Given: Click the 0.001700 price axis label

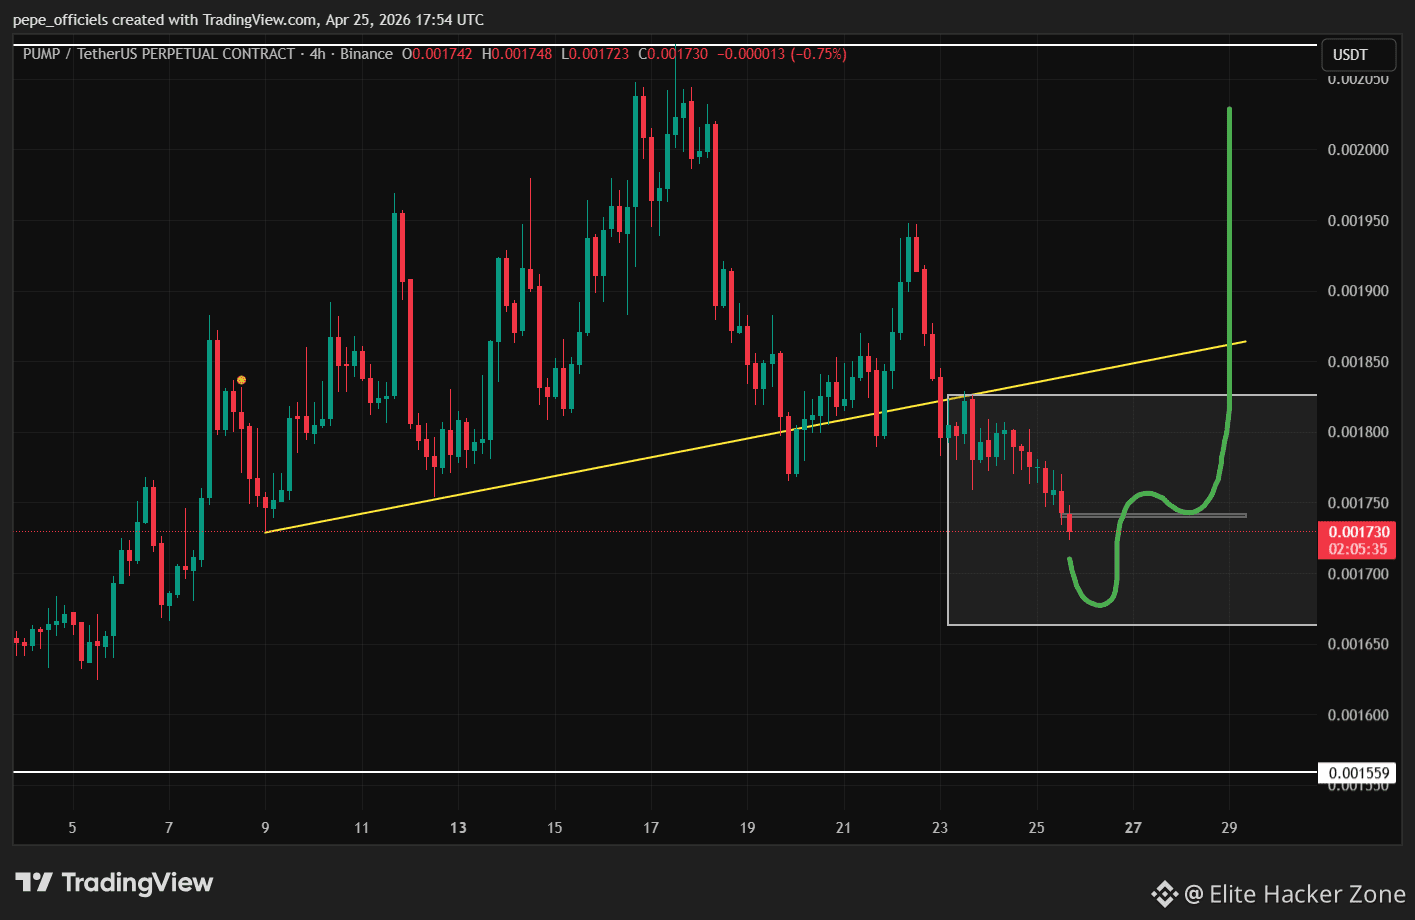Looking at the screenshot, I should click(1358, 574).
